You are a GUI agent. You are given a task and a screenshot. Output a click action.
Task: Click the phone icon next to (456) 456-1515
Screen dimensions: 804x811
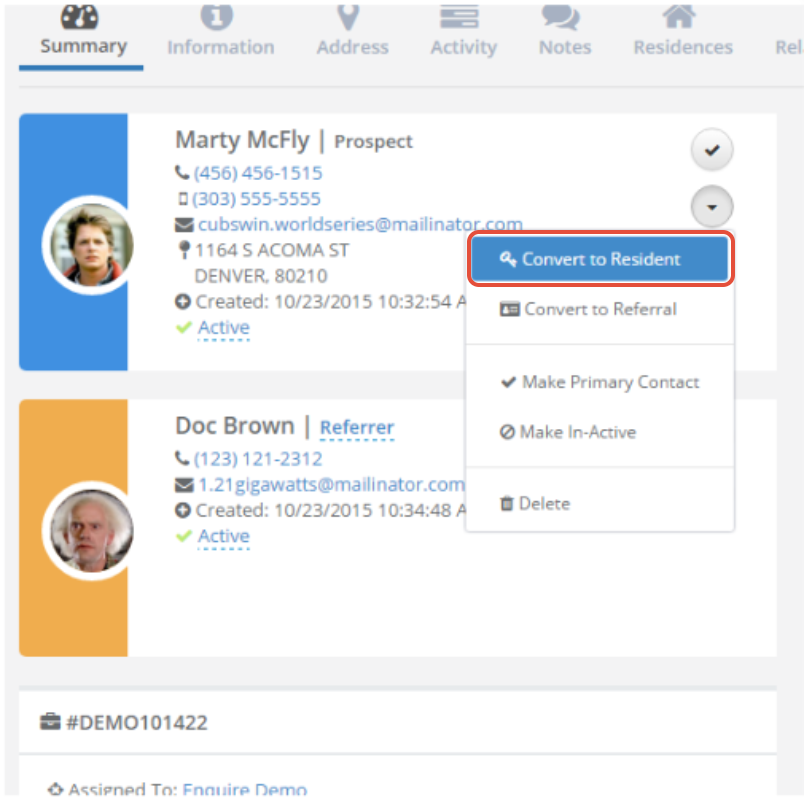(182, 172)
